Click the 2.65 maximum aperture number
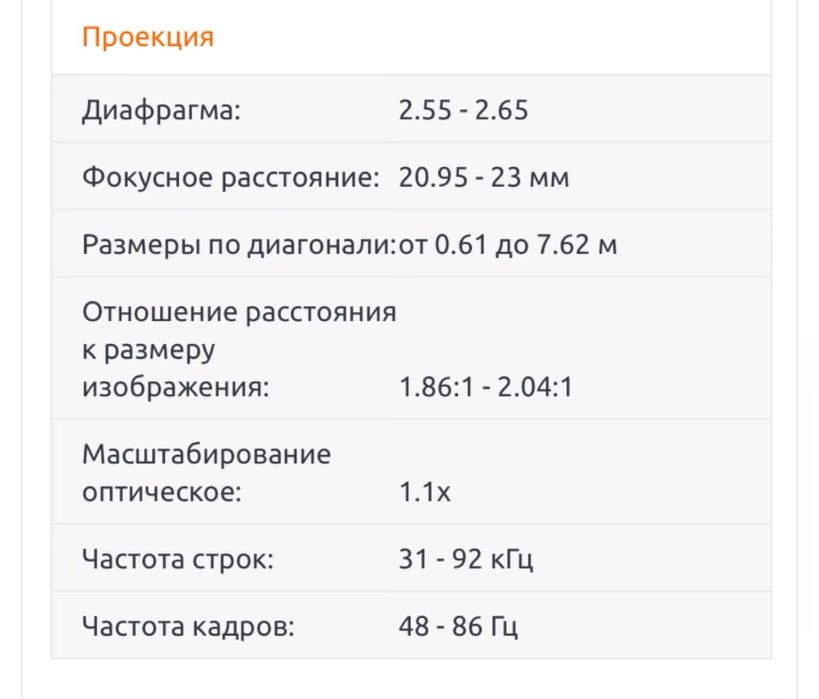This screenshot has width=819, height=699. tap(501, 110)
